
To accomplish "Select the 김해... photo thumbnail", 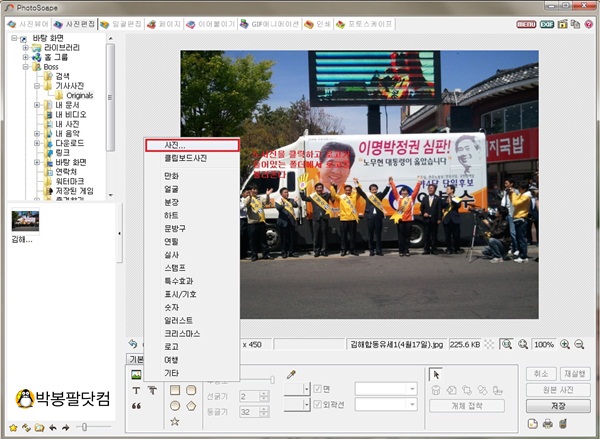I will [x=25, y=220].
